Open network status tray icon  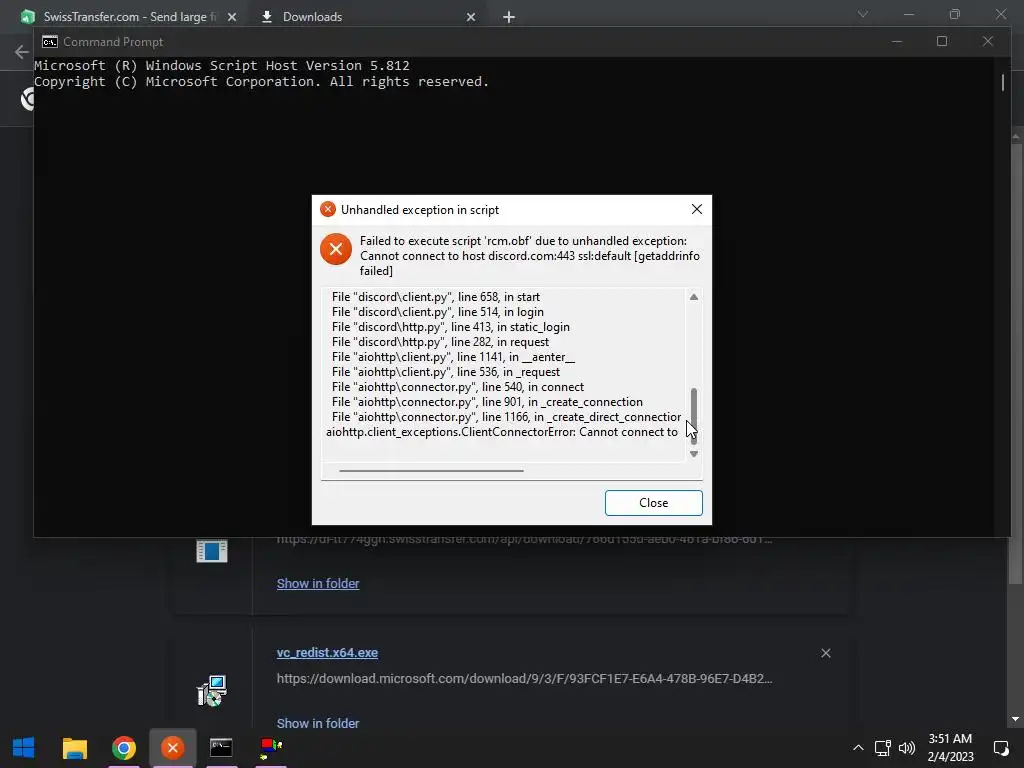tap(883, 748)
